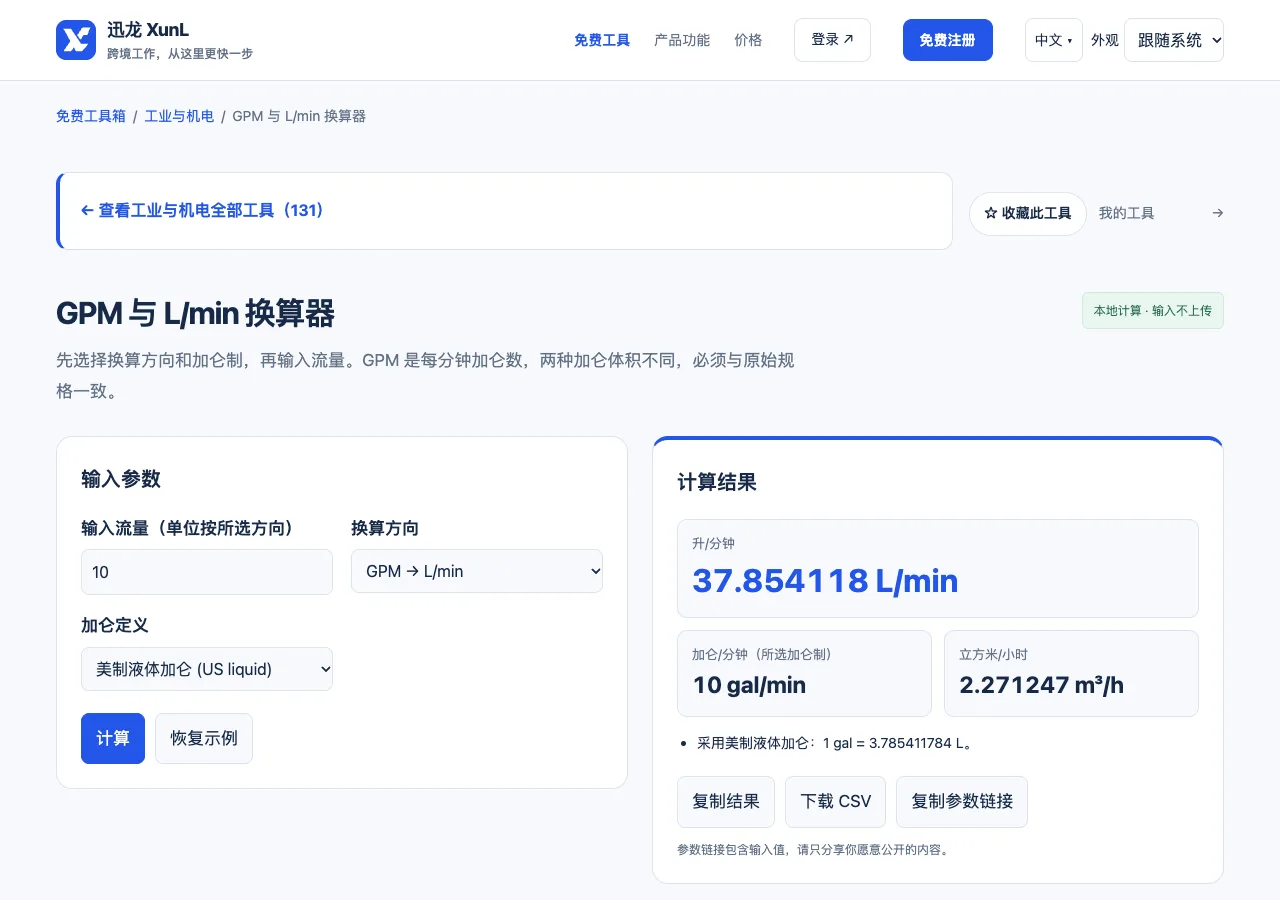The height and width of the screenshot is (900, 1280).
Task: Open 查看工业与机电全部工具（131）link
Action: pos(202,211)
